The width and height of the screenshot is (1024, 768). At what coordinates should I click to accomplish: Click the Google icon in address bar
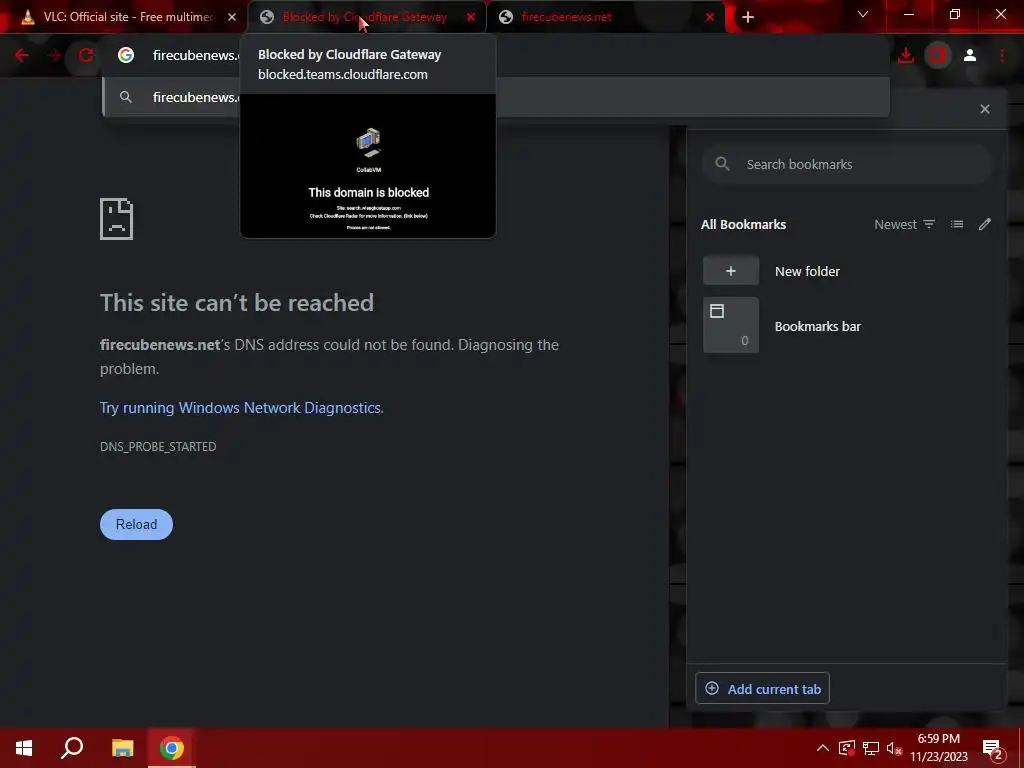coord(126,56)
